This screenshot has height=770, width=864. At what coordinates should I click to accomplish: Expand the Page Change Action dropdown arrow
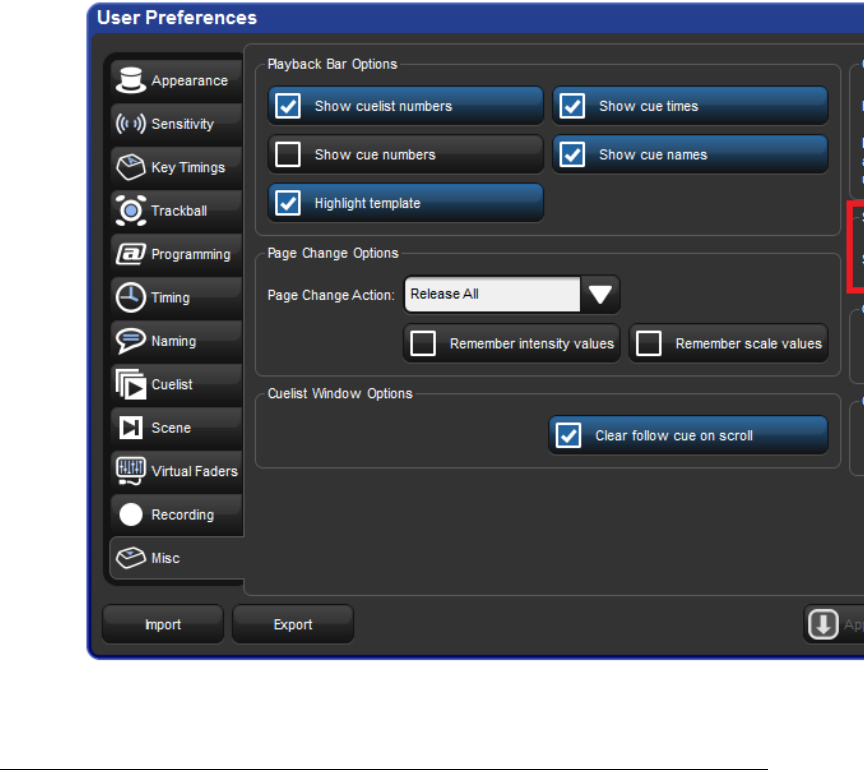click(600, 294)
